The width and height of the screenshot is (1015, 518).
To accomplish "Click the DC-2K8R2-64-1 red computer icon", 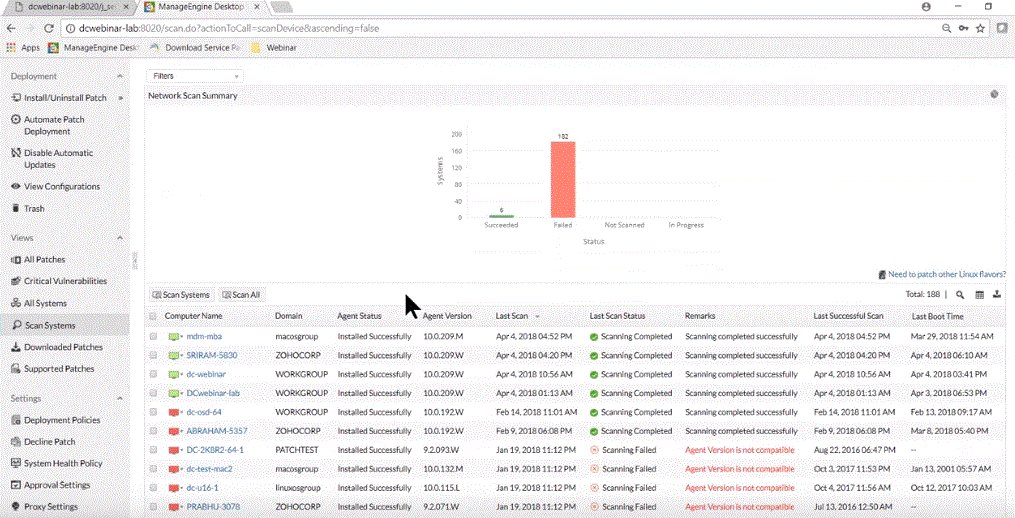I will (174, 450).
